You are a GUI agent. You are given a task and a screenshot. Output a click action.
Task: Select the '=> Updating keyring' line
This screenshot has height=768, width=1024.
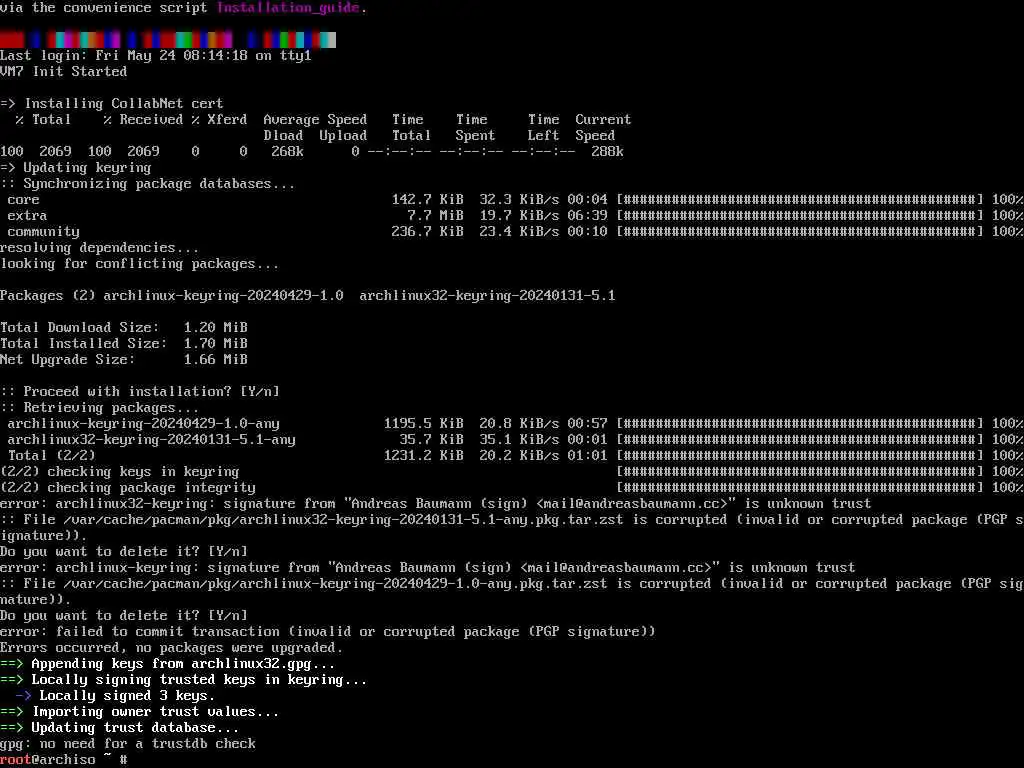(x=76, y=168)
